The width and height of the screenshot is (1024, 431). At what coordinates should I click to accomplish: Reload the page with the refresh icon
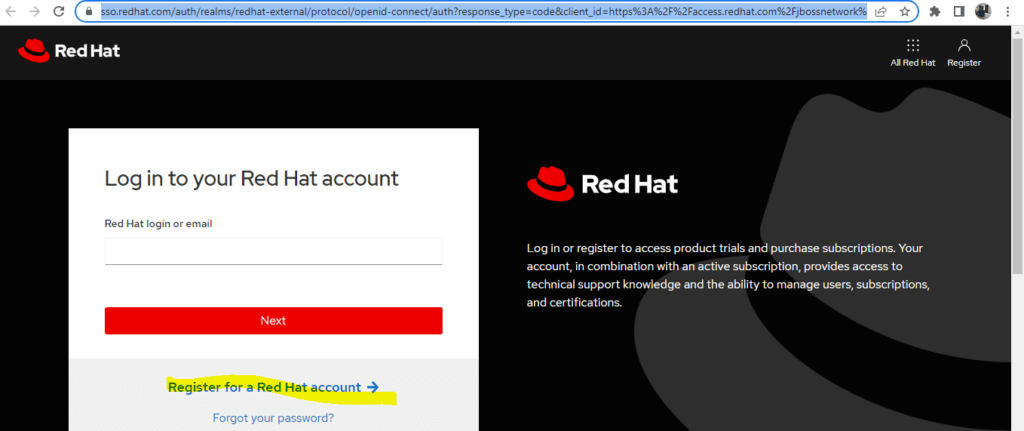[x=59, y=11]
